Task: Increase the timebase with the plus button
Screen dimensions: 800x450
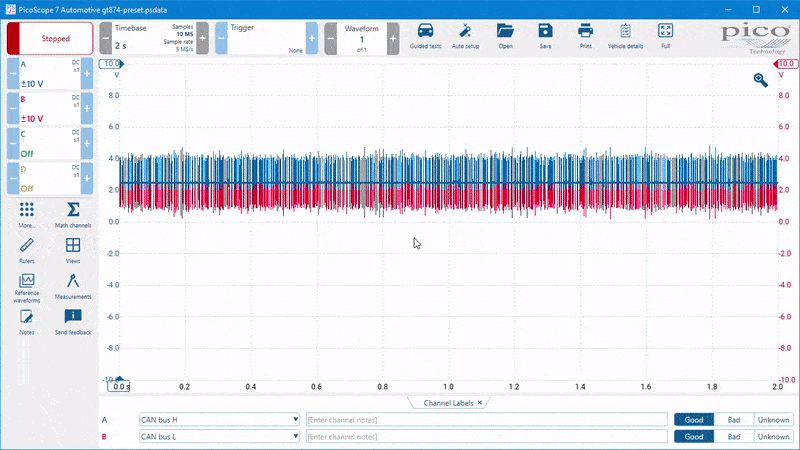Action: 202,38
